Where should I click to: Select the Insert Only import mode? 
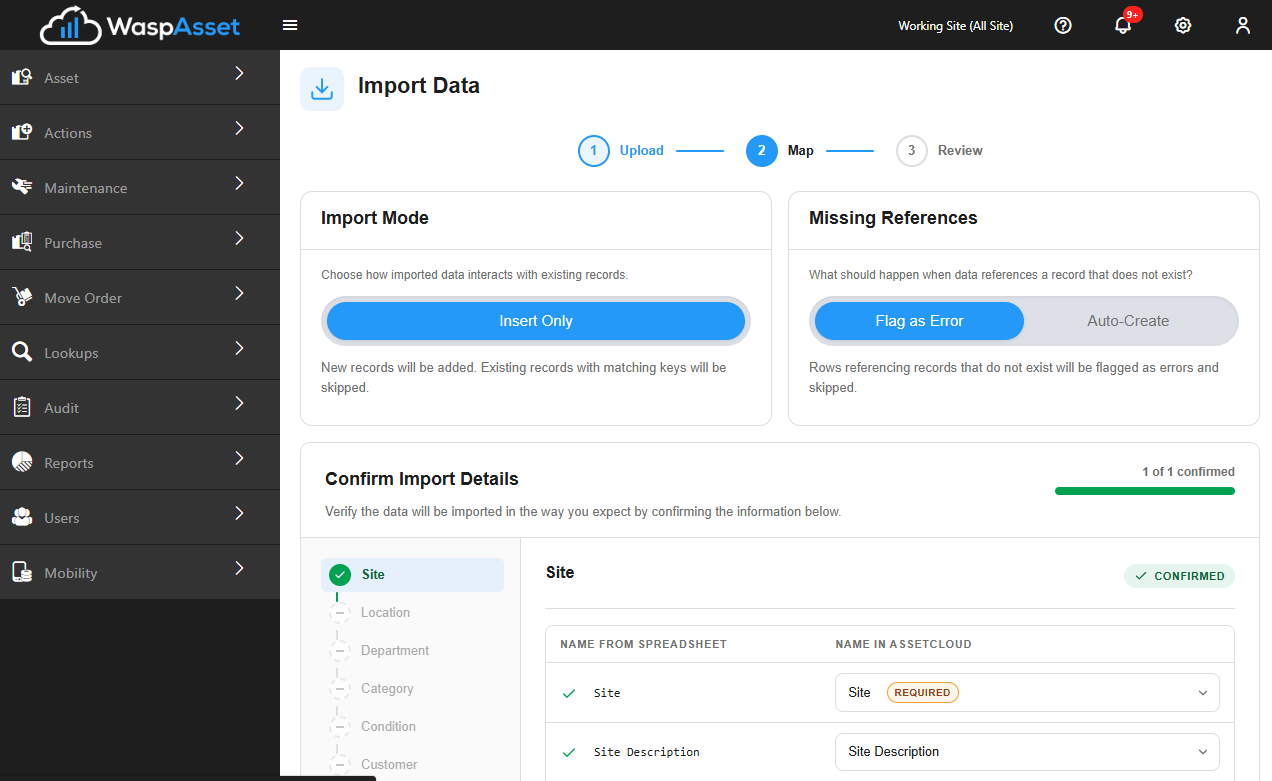536,321
